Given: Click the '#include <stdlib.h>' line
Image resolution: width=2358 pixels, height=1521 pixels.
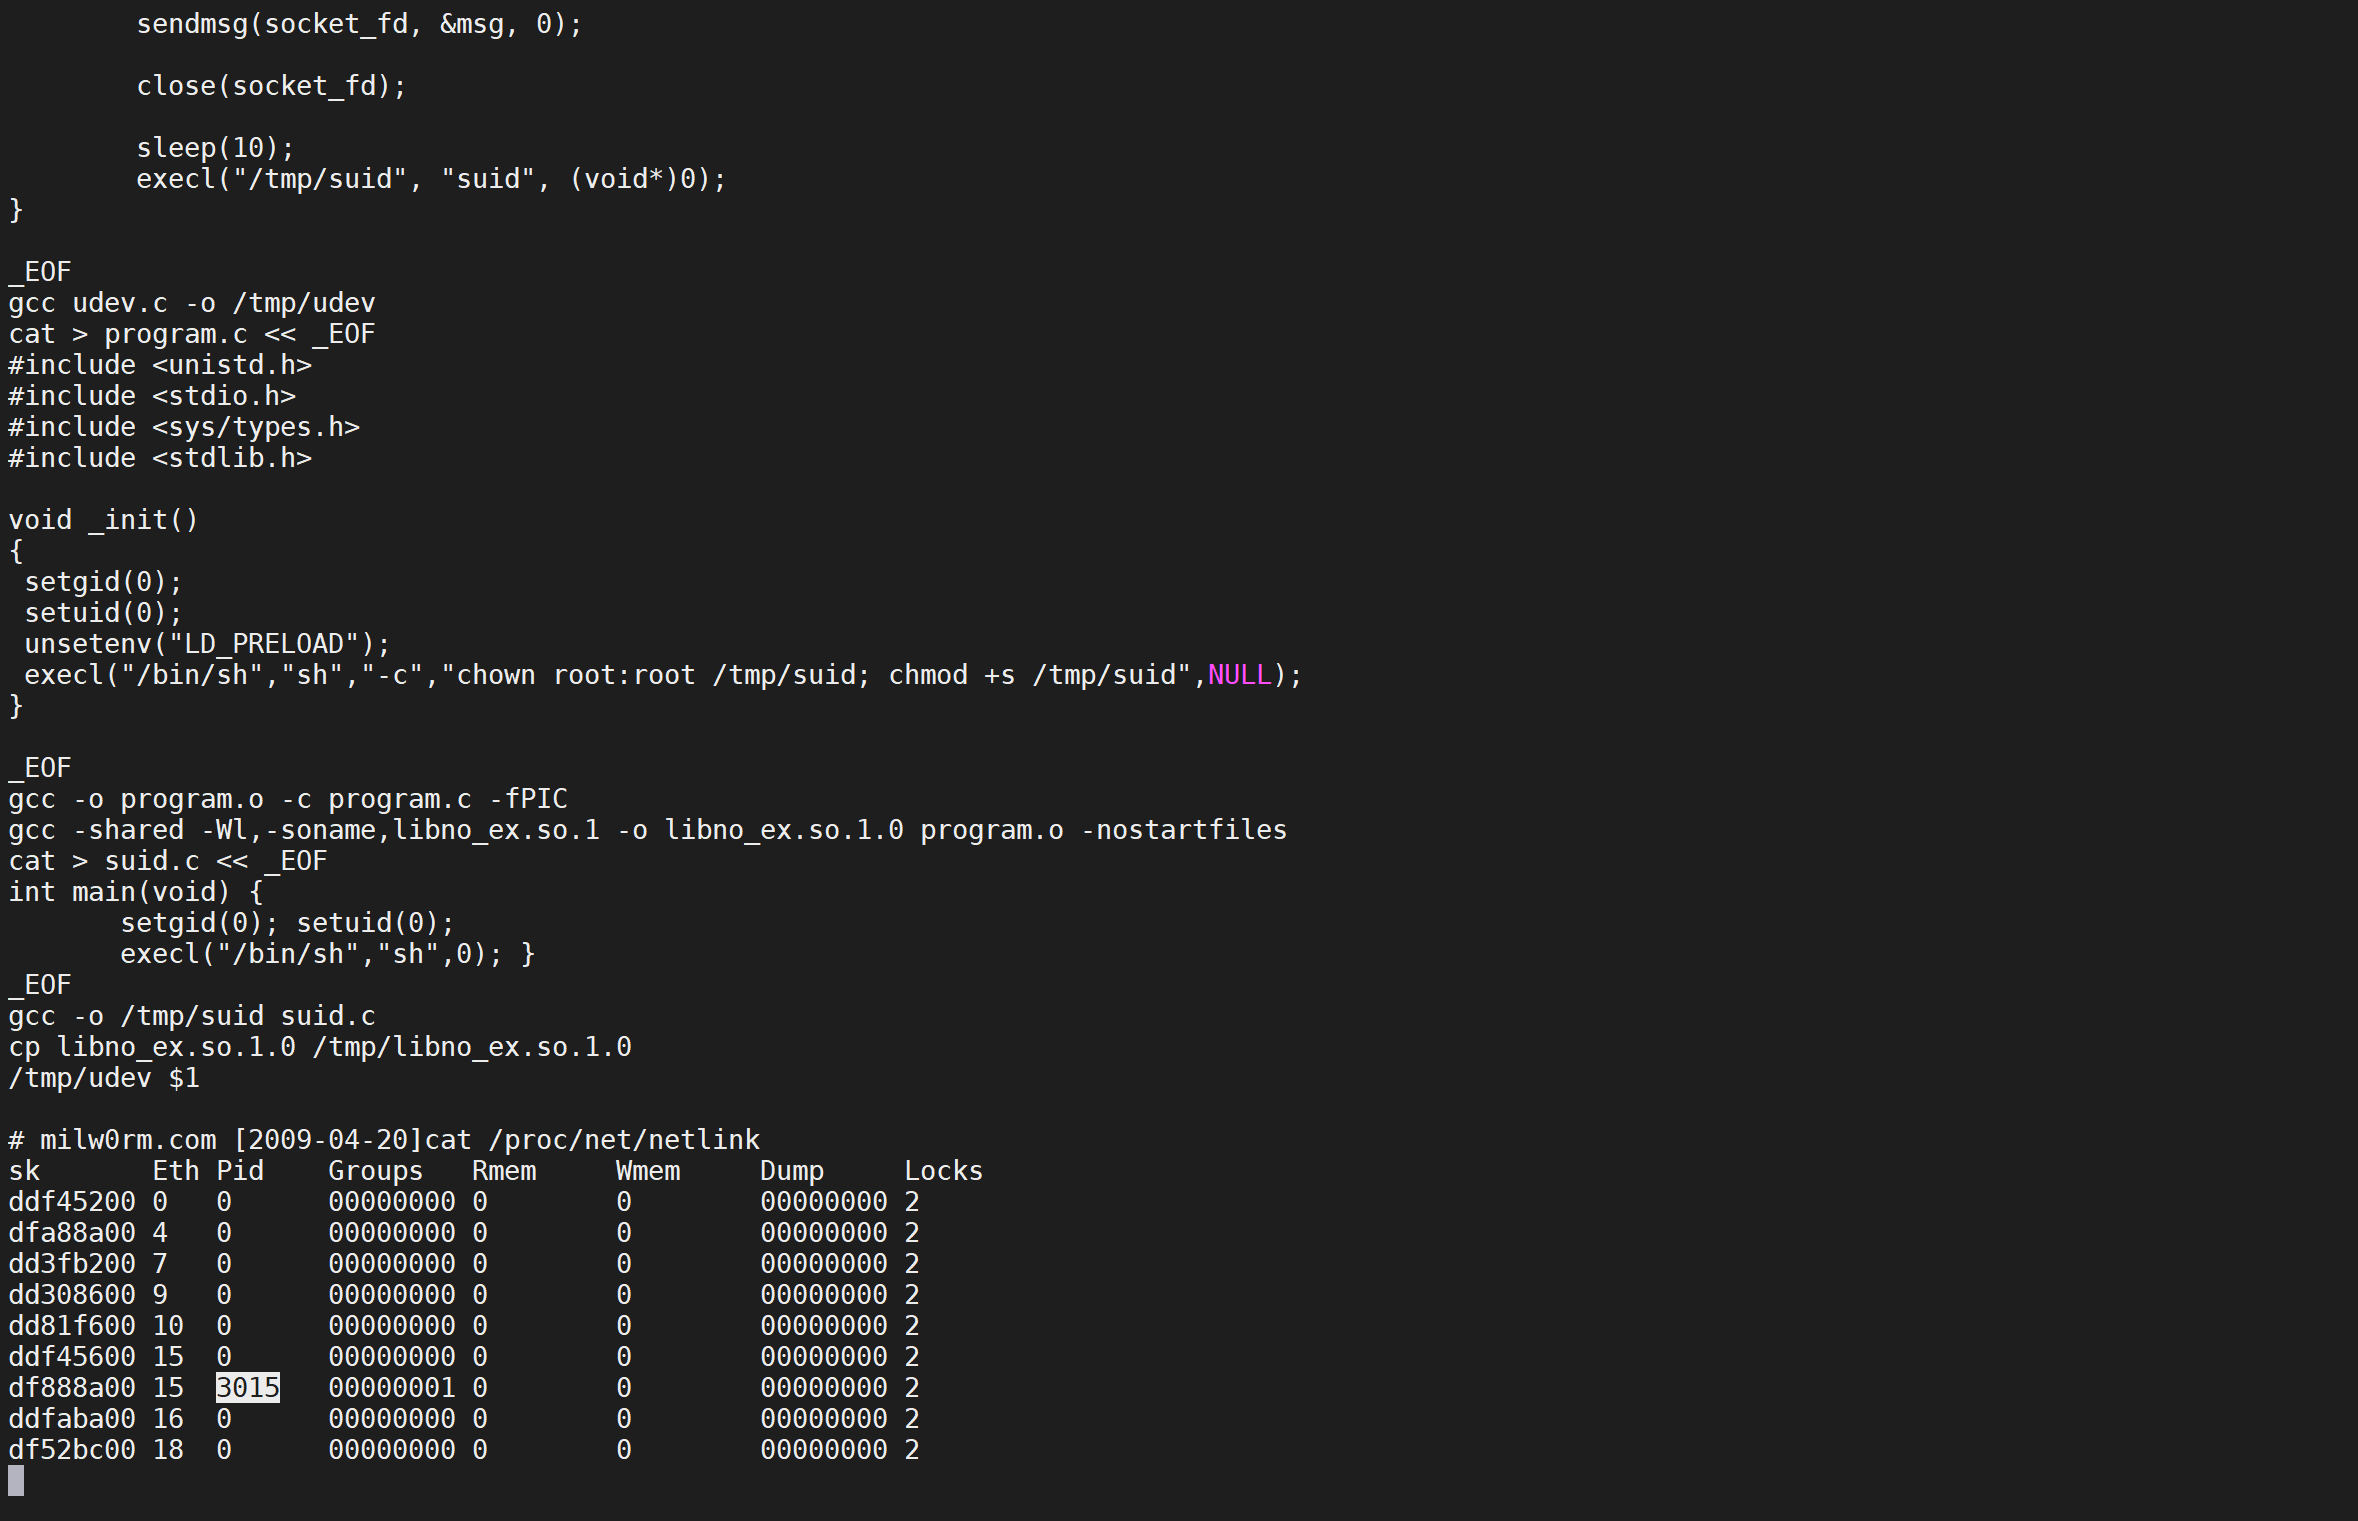Looking at the screenshot, I should click(x=160, y=458).
